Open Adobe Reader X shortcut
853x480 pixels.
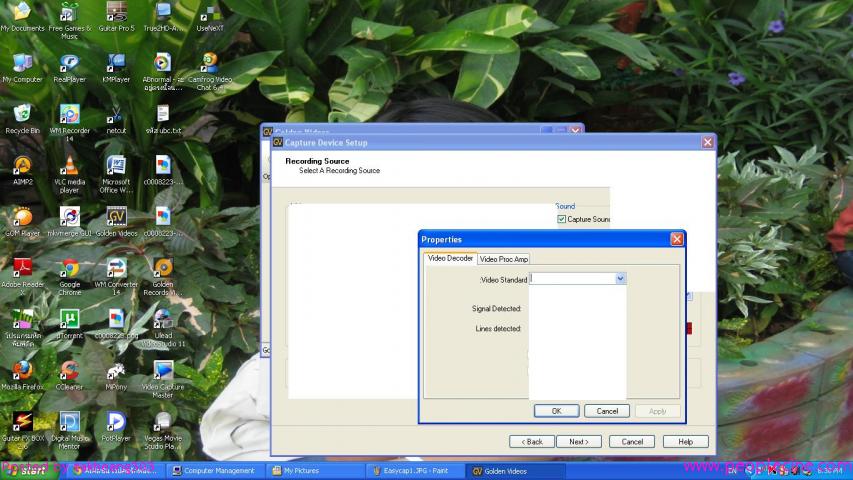[22, 276]
